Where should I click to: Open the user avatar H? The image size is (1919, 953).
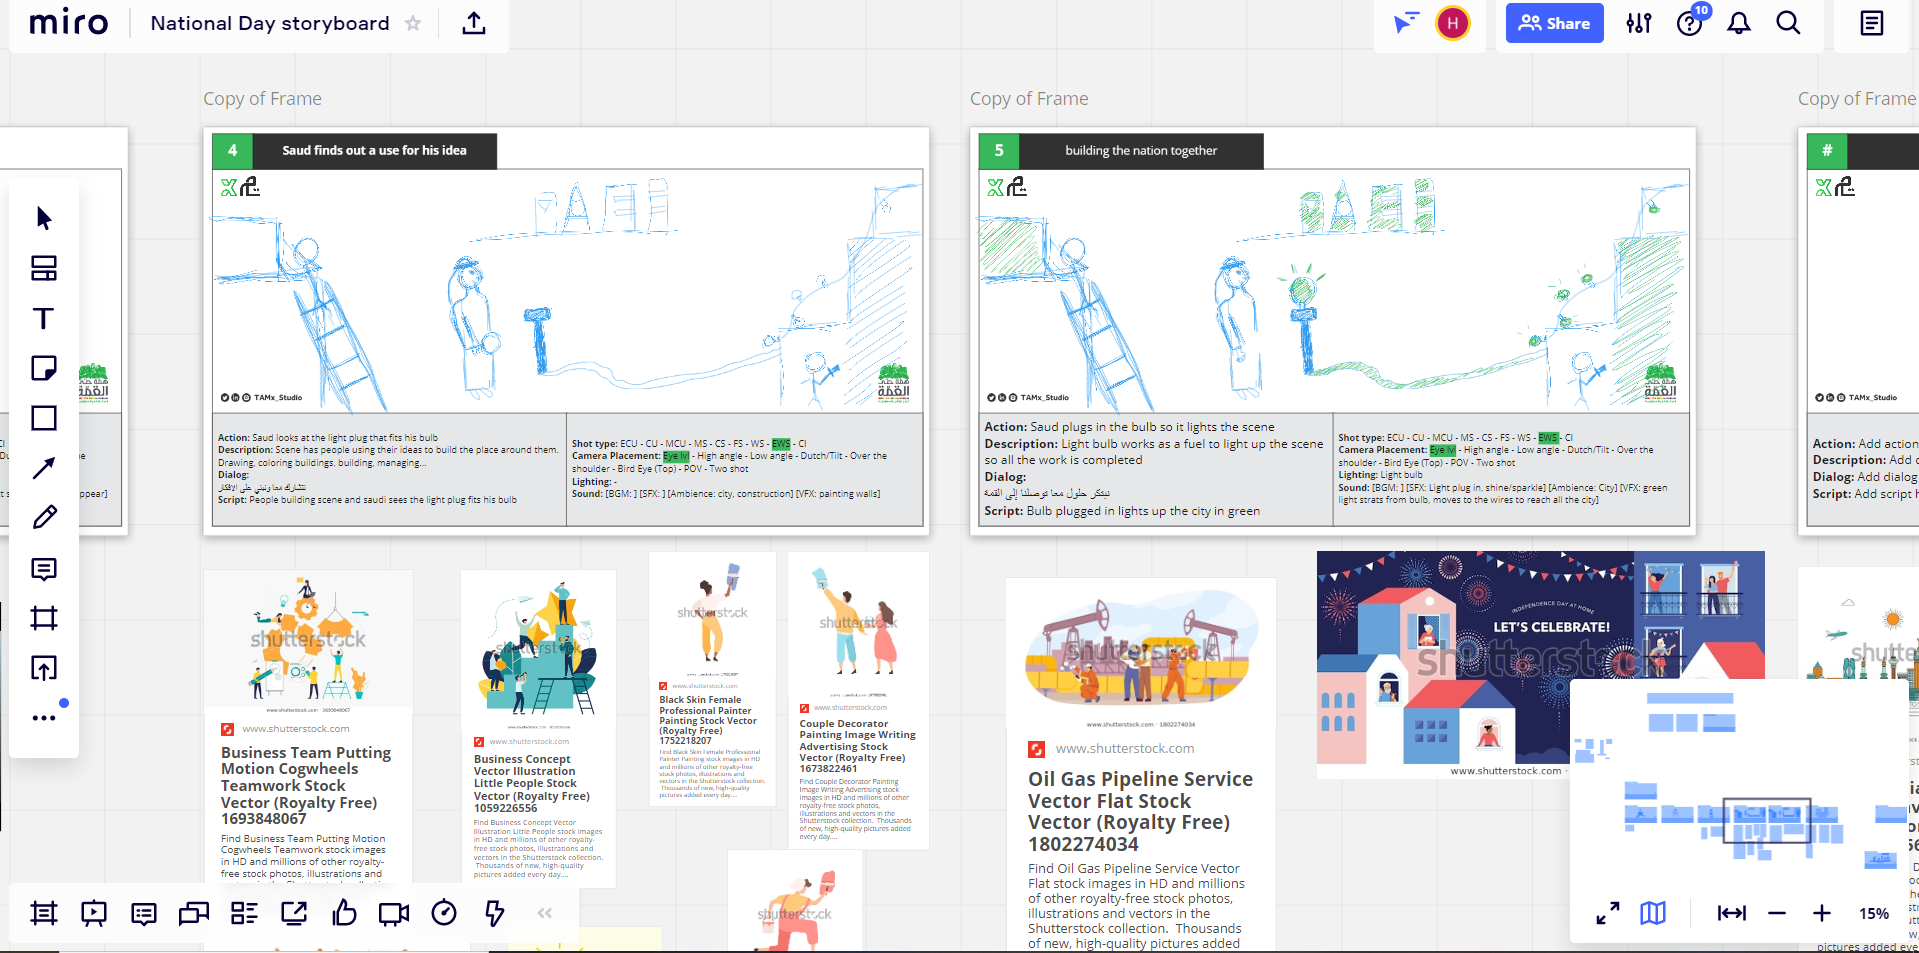[1453, 23]
